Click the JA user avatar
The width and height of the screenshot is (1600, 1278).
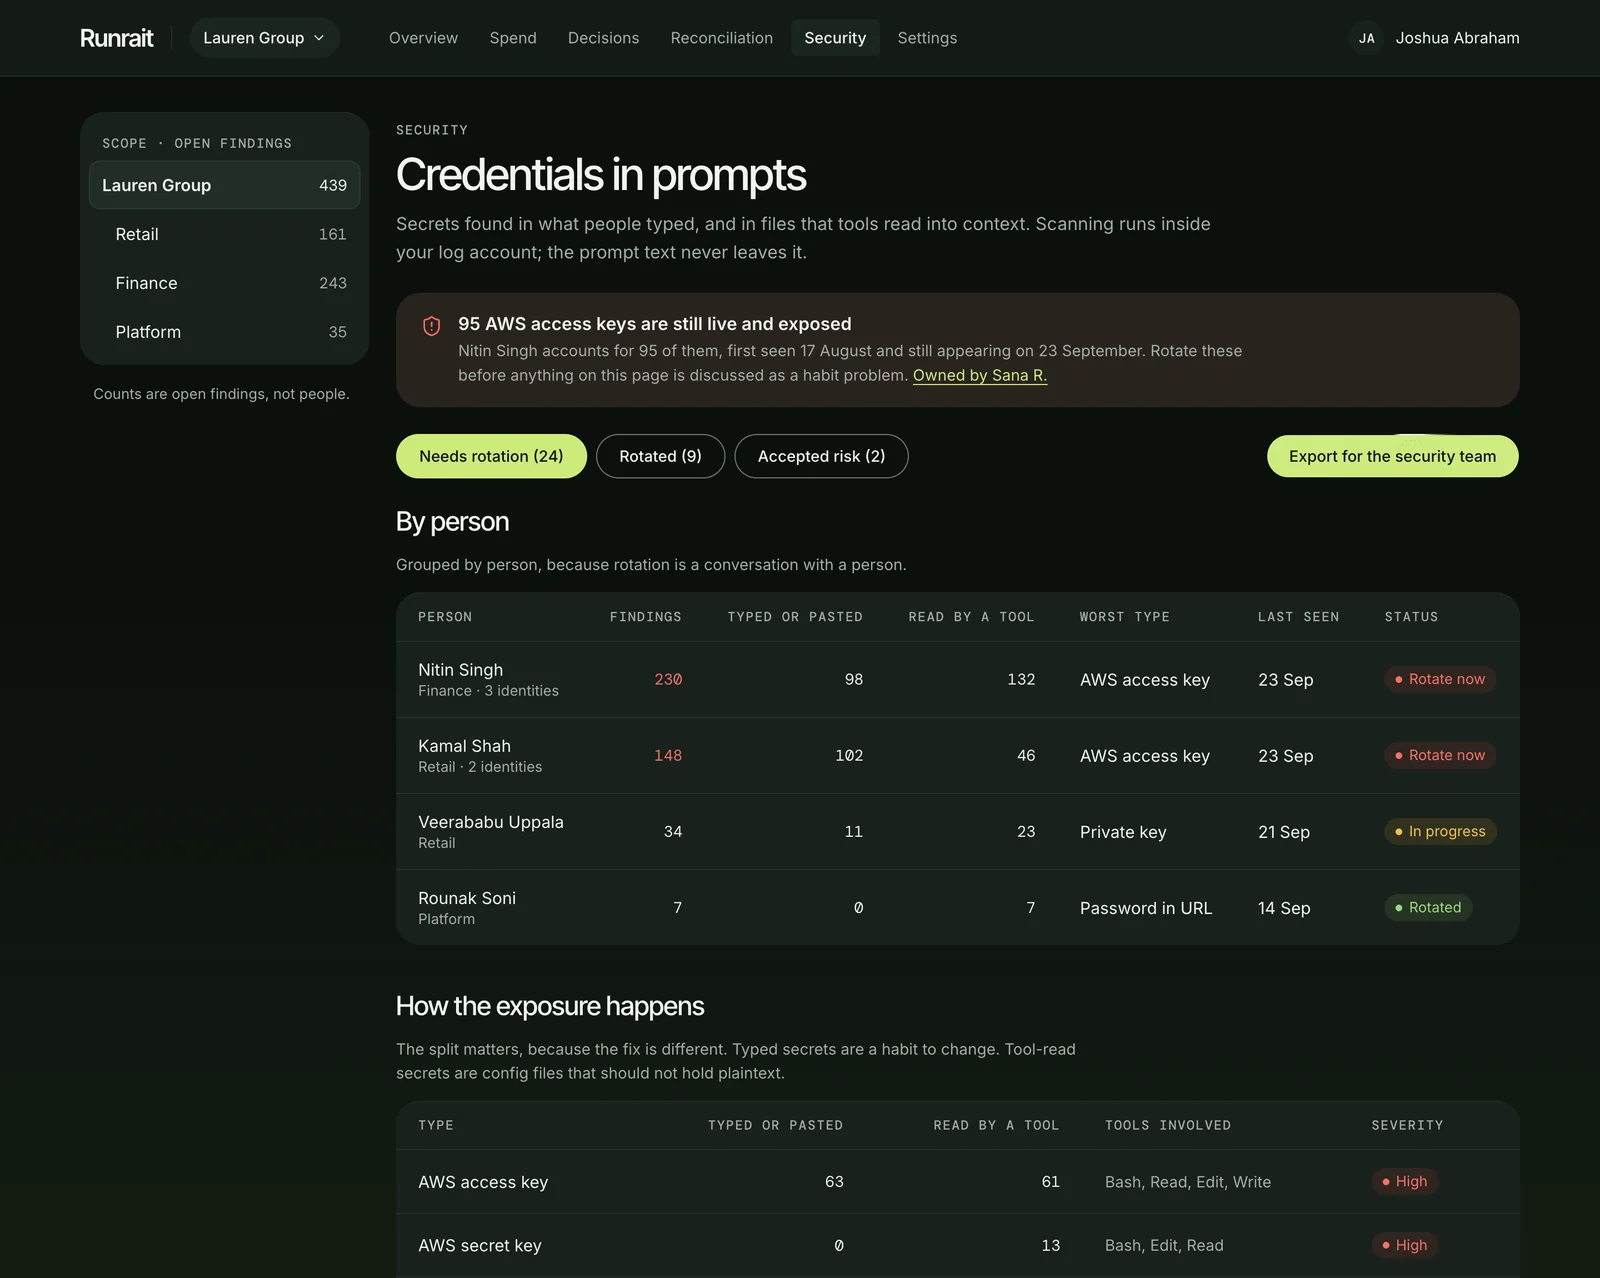coord(1366,38)
